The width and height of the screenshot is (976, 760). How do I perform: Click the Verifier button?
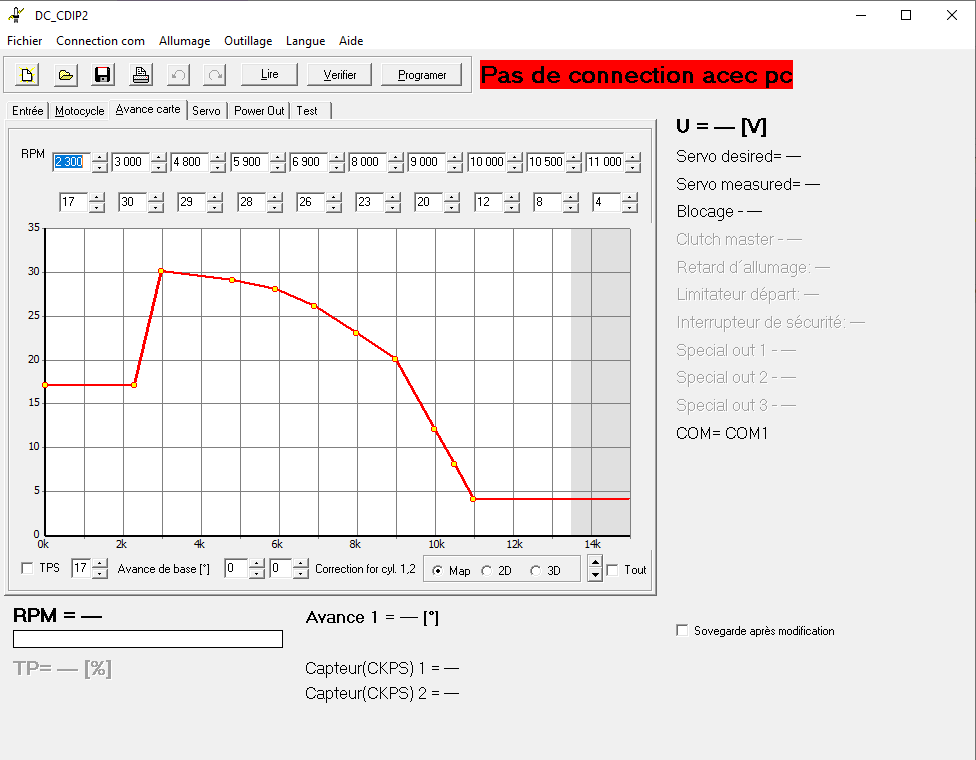[x=339, y=75]
